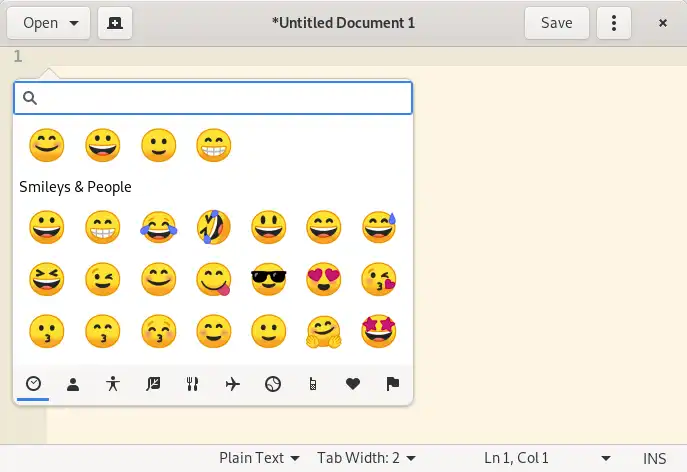Viewport: 687px width, 472px height.
Task: Save the untitled document
Action: pyautogui.click(x=556, y=23)
